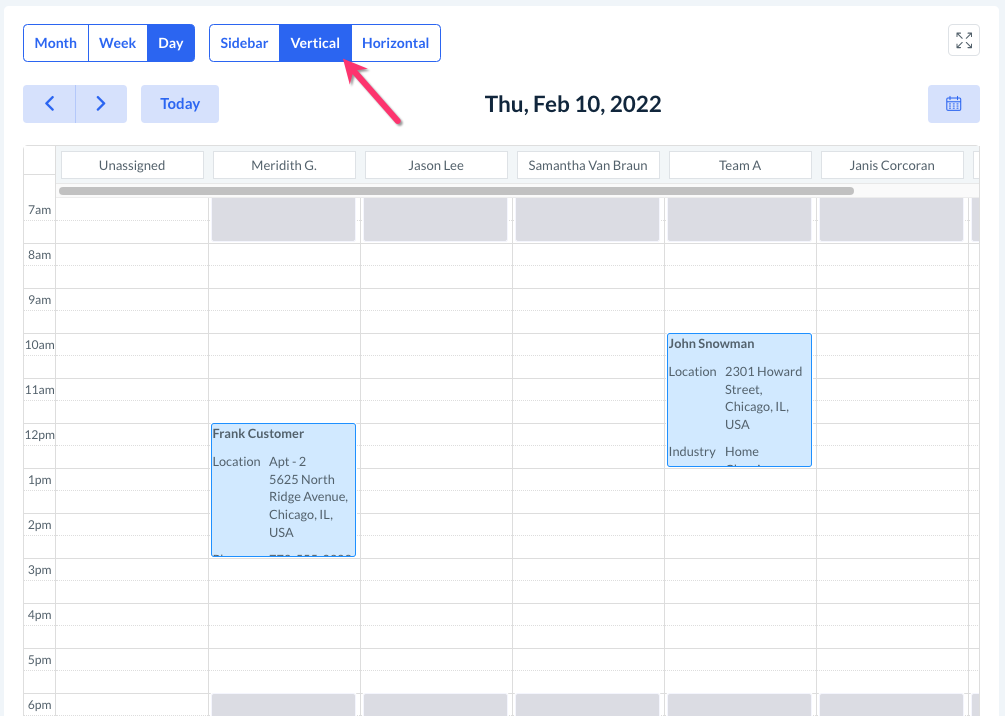
Task: Click the fullscreen expand icon
Action: [x=964, y=40]
